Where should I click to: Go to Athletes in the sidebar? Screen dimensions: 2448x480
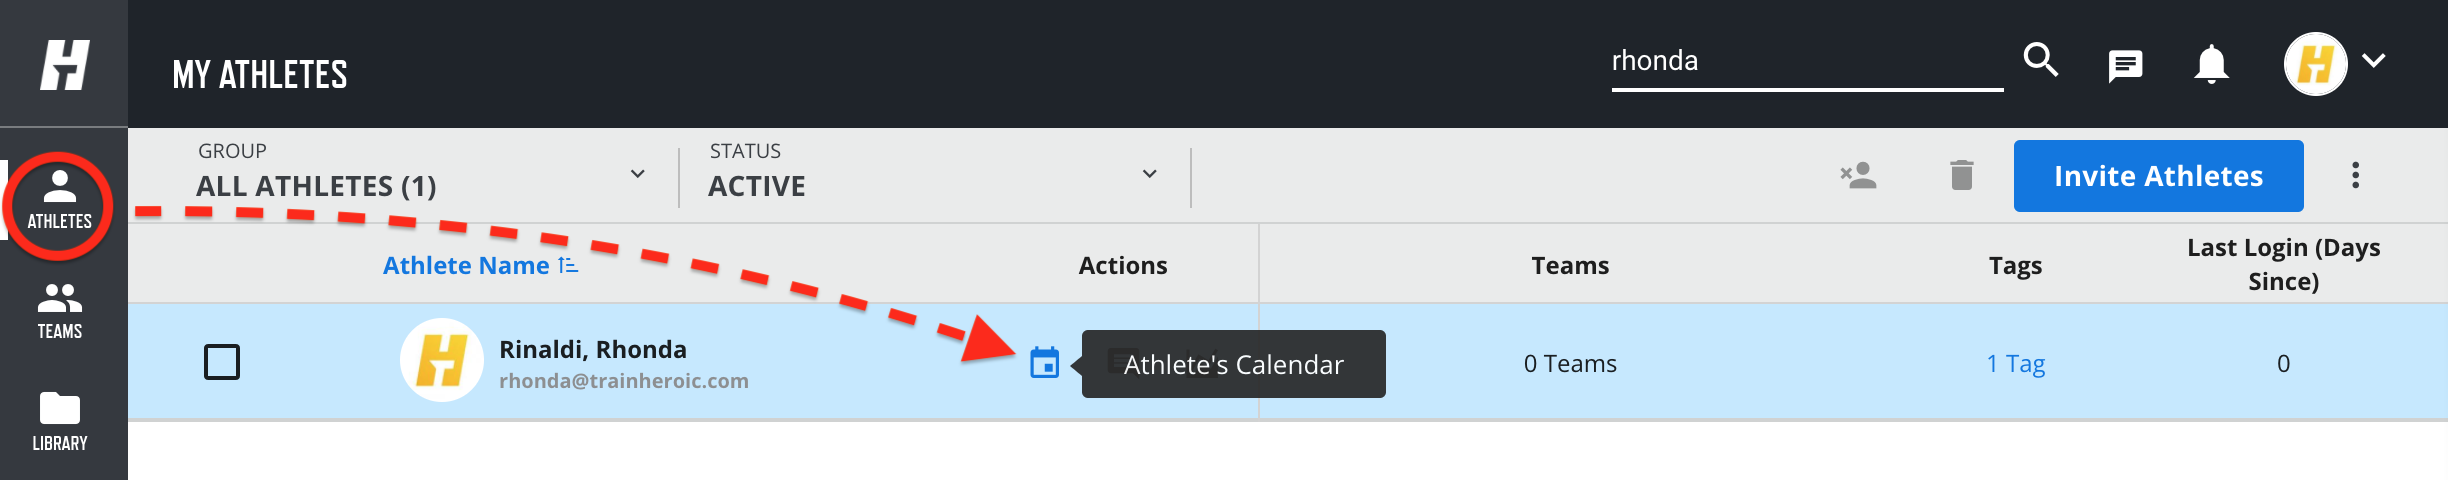click(x=60, y=199)
